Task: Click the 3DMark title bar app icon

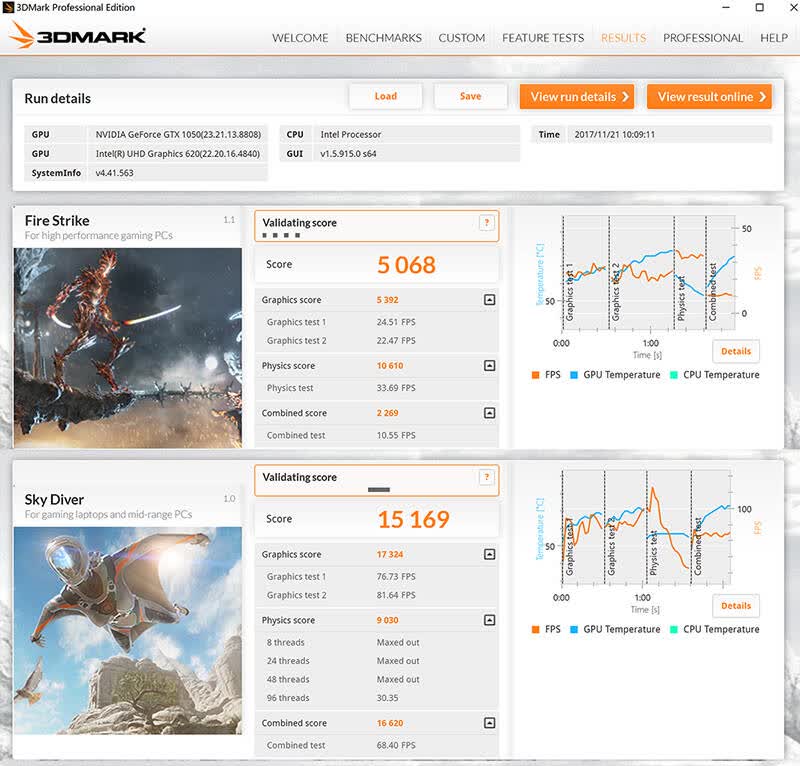Action: (8, 7)
